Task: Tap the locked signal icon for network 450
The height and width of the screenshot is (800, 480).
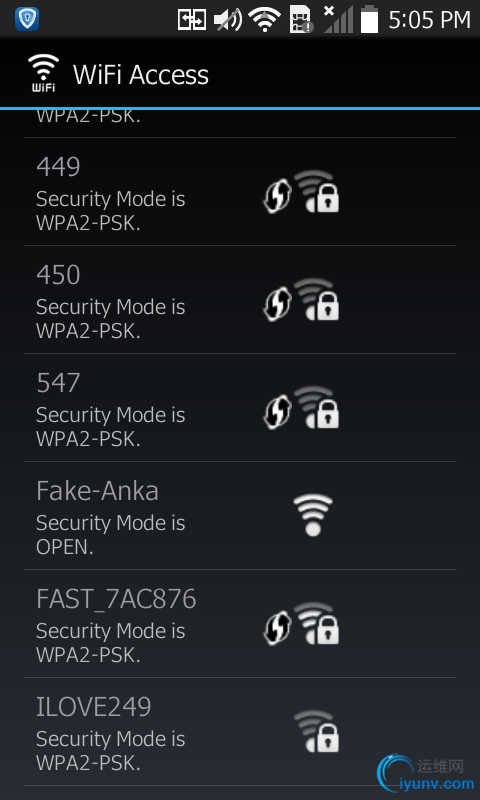Action: tap(317, 299)
